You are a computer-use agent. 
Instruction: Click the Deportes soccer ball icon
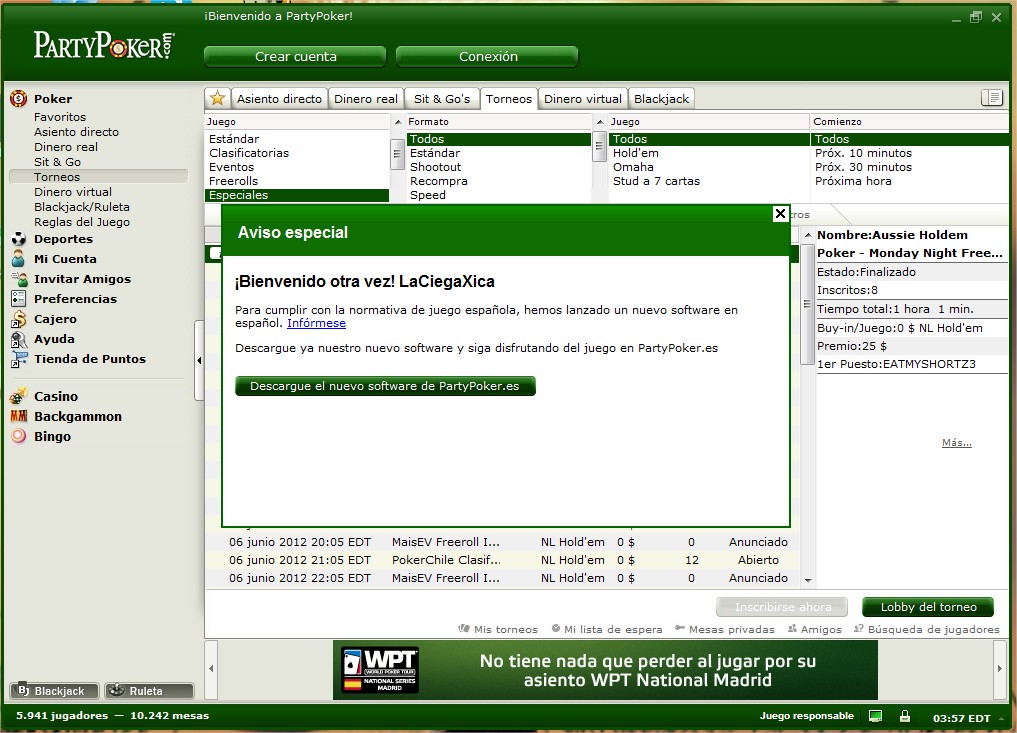18,239
